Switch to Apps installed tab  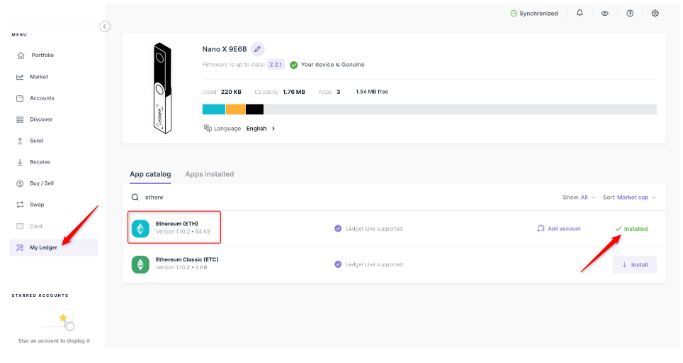[x=210, y=174]
